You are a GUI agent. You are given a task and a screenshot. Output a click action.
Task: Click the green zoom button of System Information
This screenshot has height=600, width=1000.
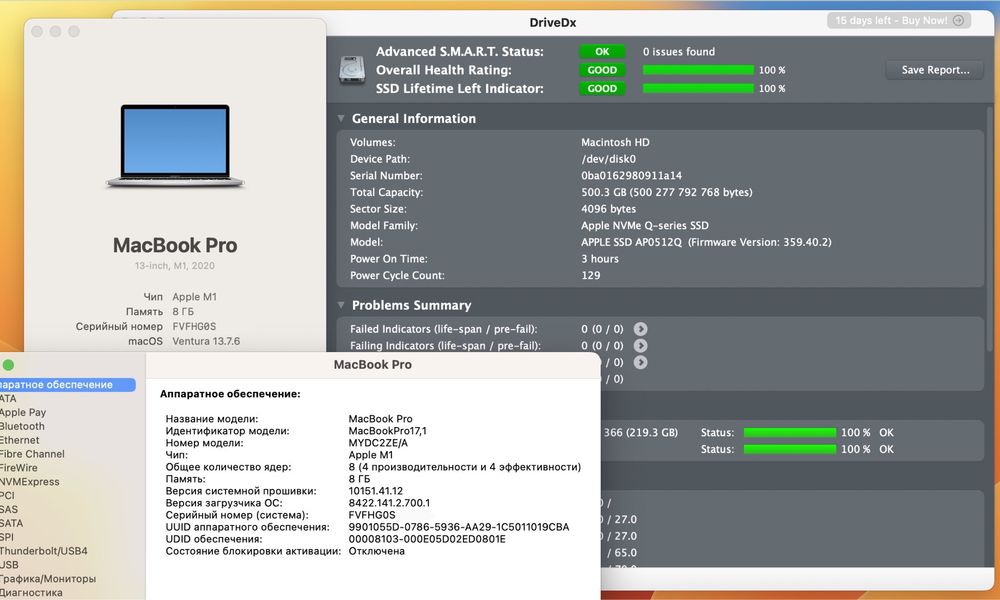click(8, 365)
